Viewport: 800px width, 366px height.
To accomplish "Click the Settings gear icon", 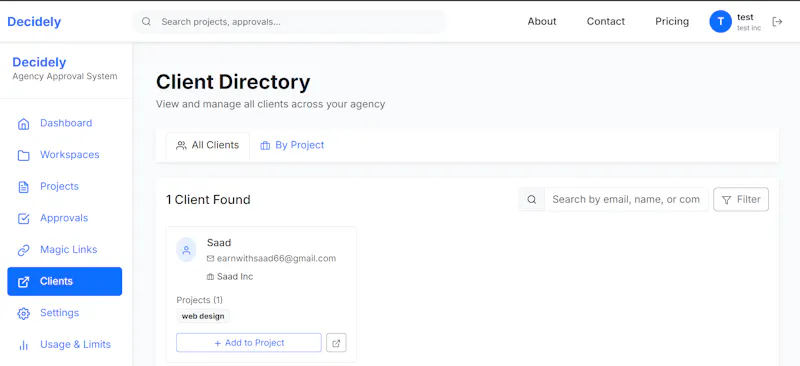I will point(23,313).
